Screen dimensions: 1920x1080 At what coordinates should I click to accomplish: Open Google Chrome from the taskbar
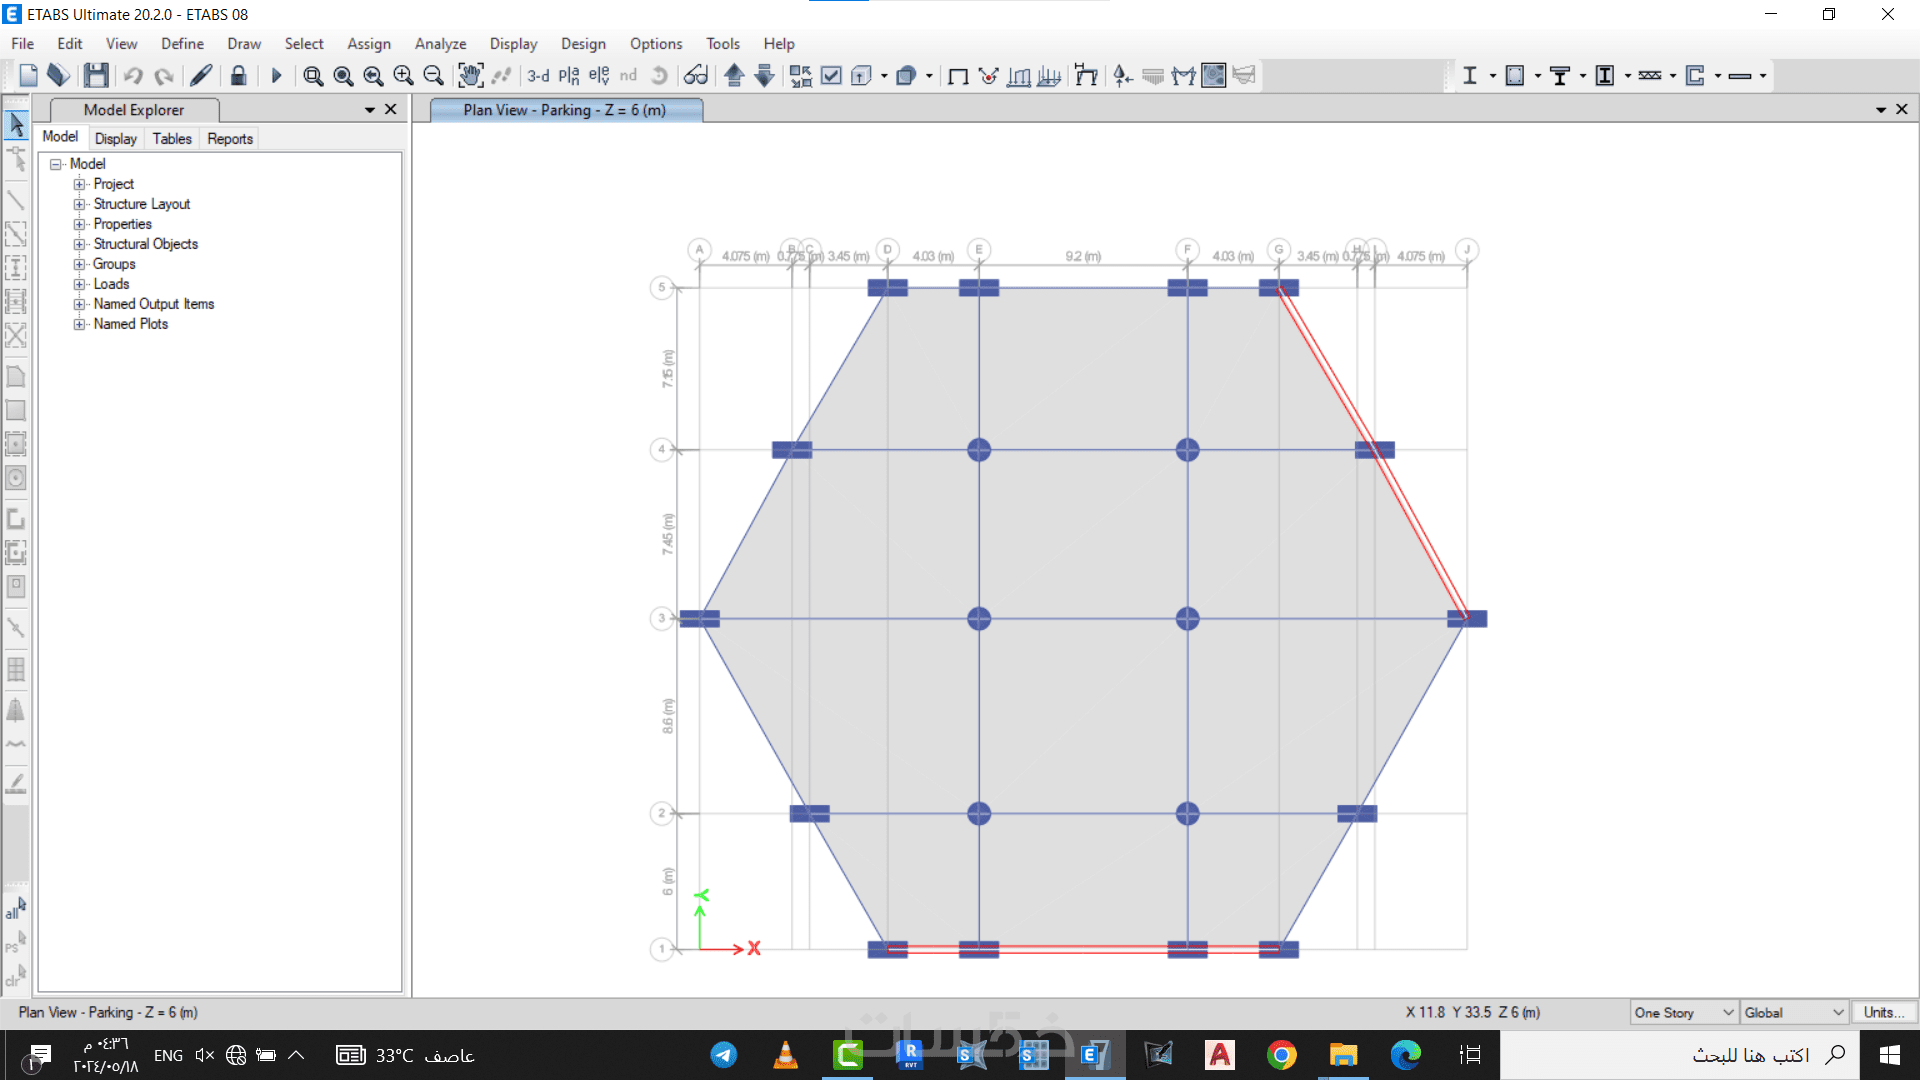click(1281, 1055)
